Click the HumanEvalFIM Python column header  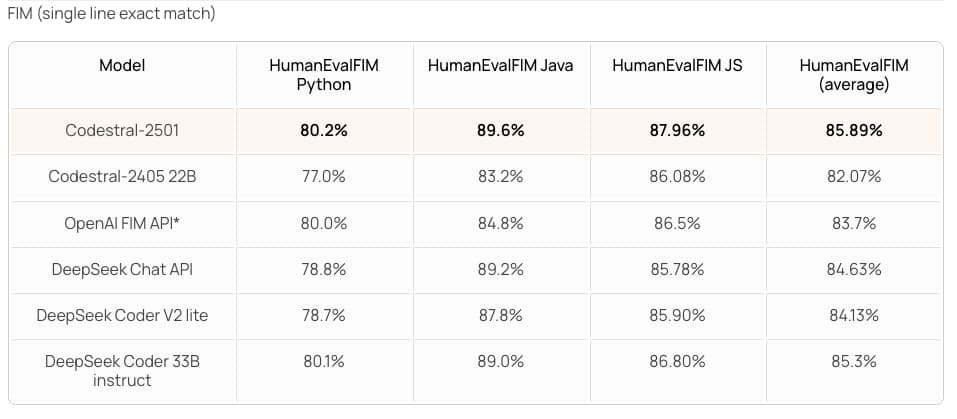pos(324,75)
